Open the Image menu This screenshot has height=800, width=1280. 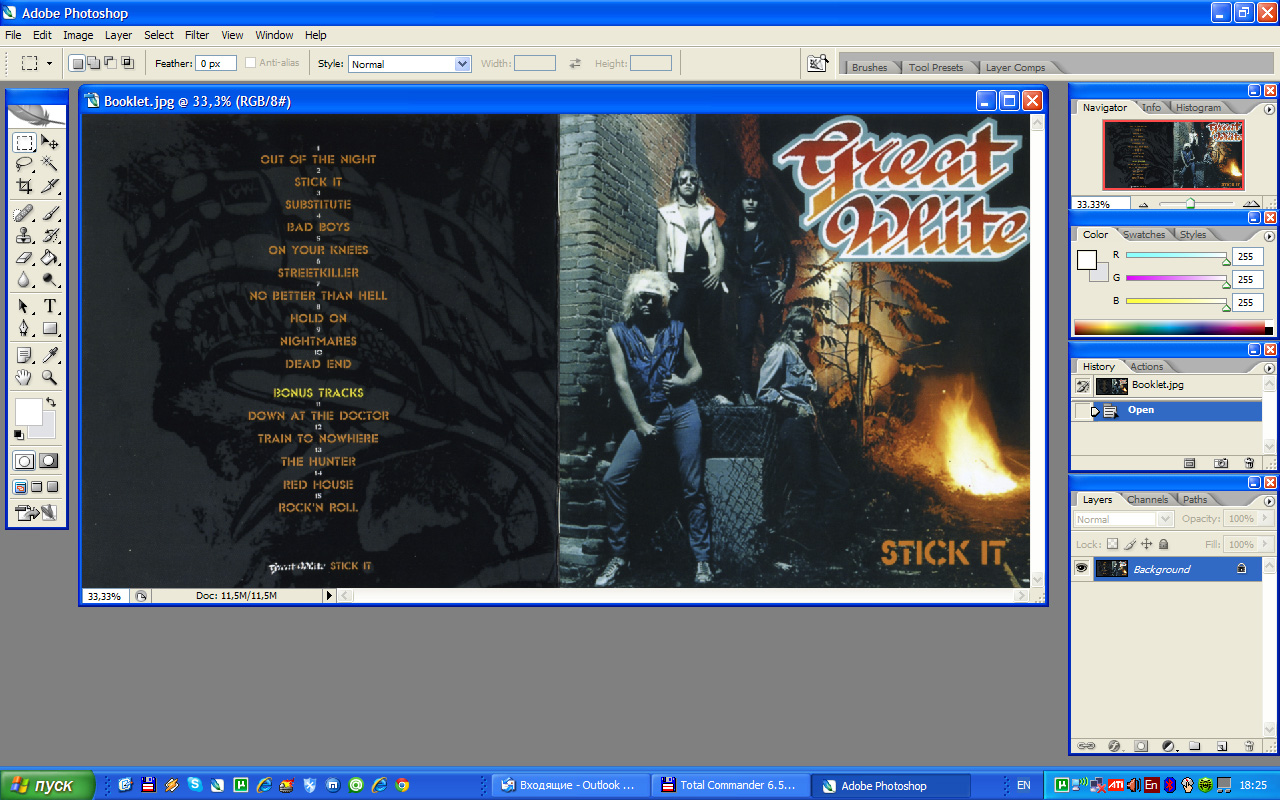(x=78, y=35)
